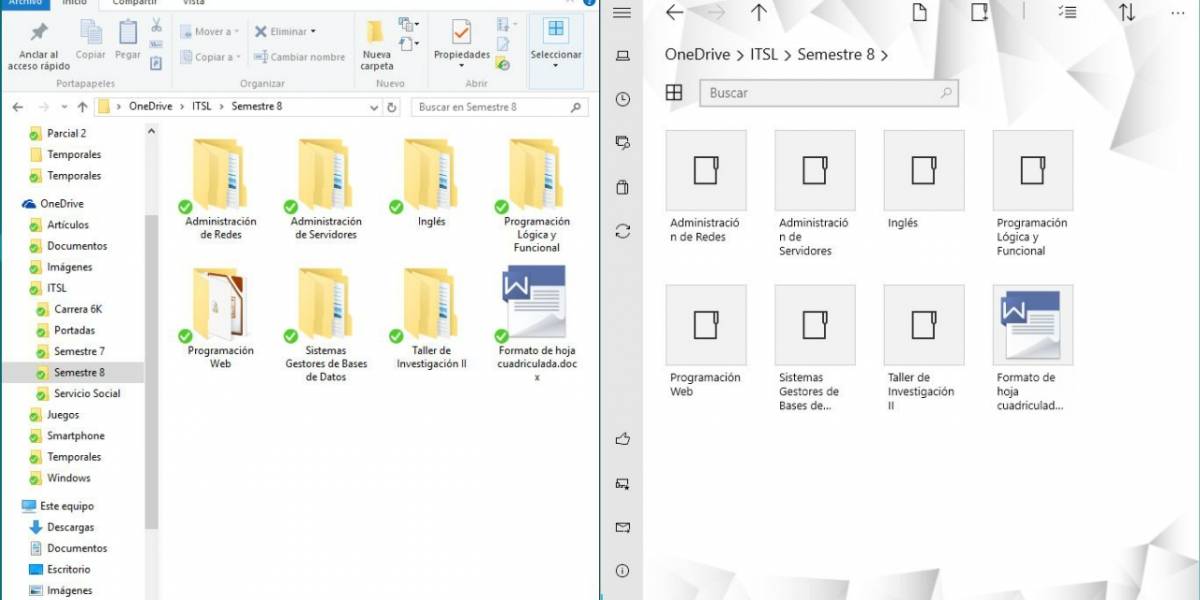This screenshot has height=600, width=1200.
Task: Open the Inicio ribbon tab
Action: pos(74,3)
